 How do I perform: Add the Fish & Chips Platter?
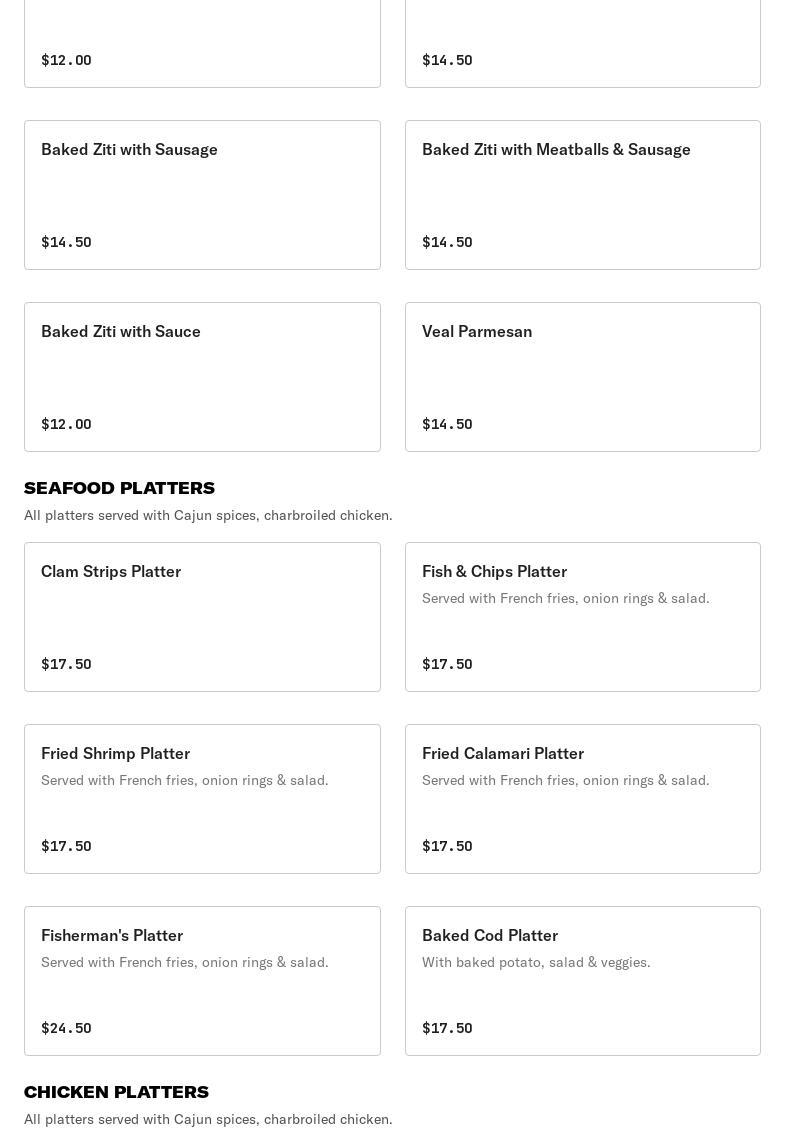click(494, 572)
